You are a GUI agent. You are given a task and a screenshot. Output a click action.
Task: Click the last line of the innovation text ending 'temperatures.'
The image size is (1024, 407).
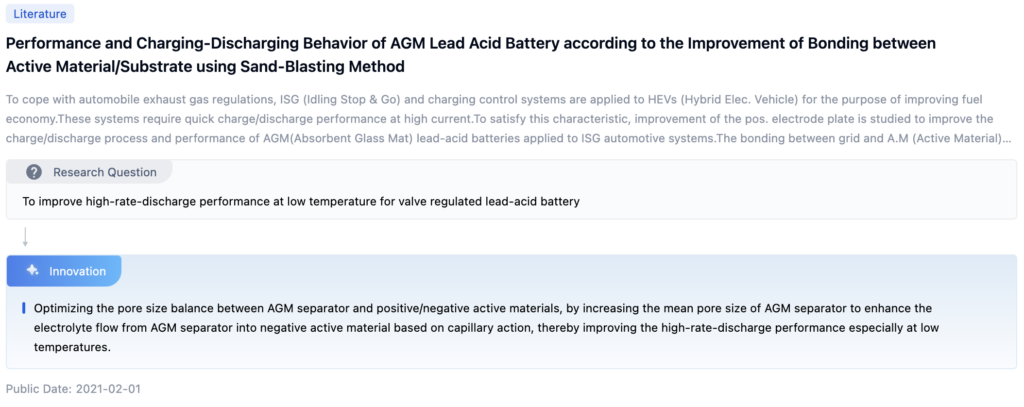coord(72,347)
